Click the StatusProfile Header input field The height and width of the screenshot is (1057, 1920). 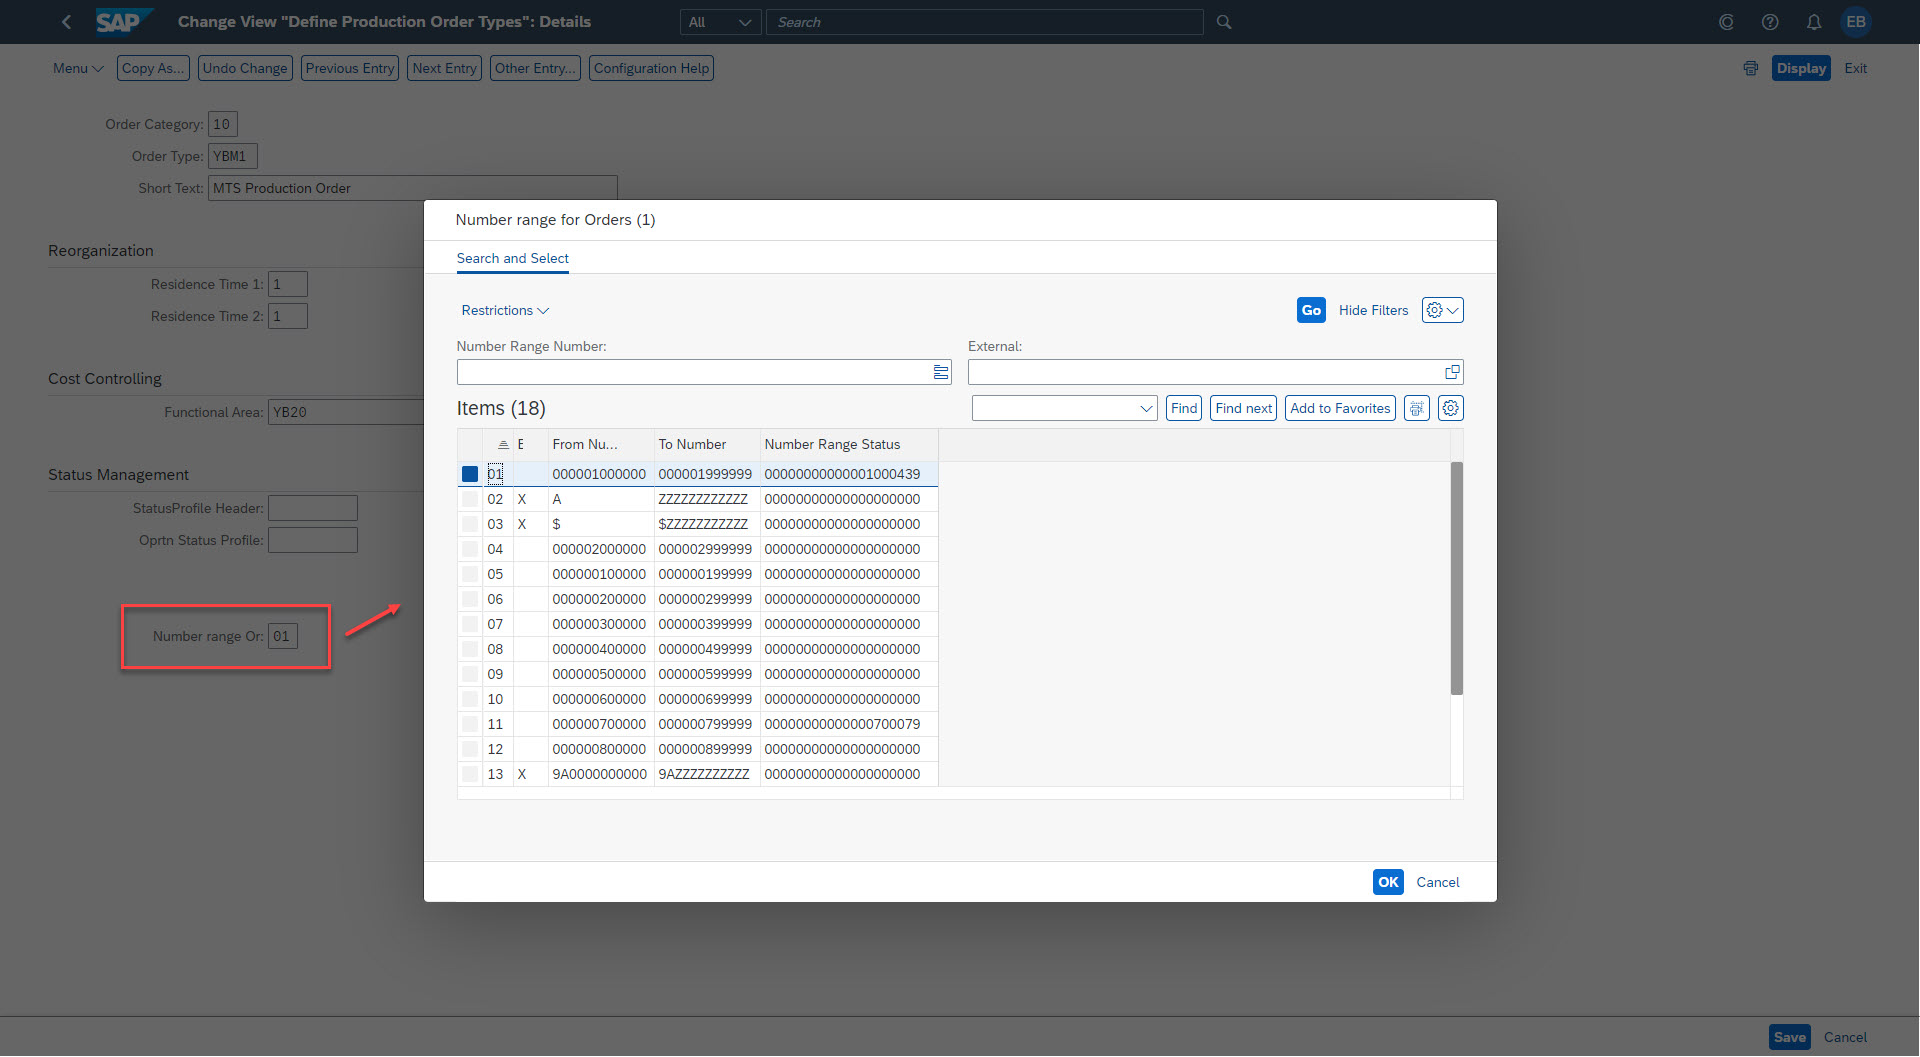pos(313,508)
